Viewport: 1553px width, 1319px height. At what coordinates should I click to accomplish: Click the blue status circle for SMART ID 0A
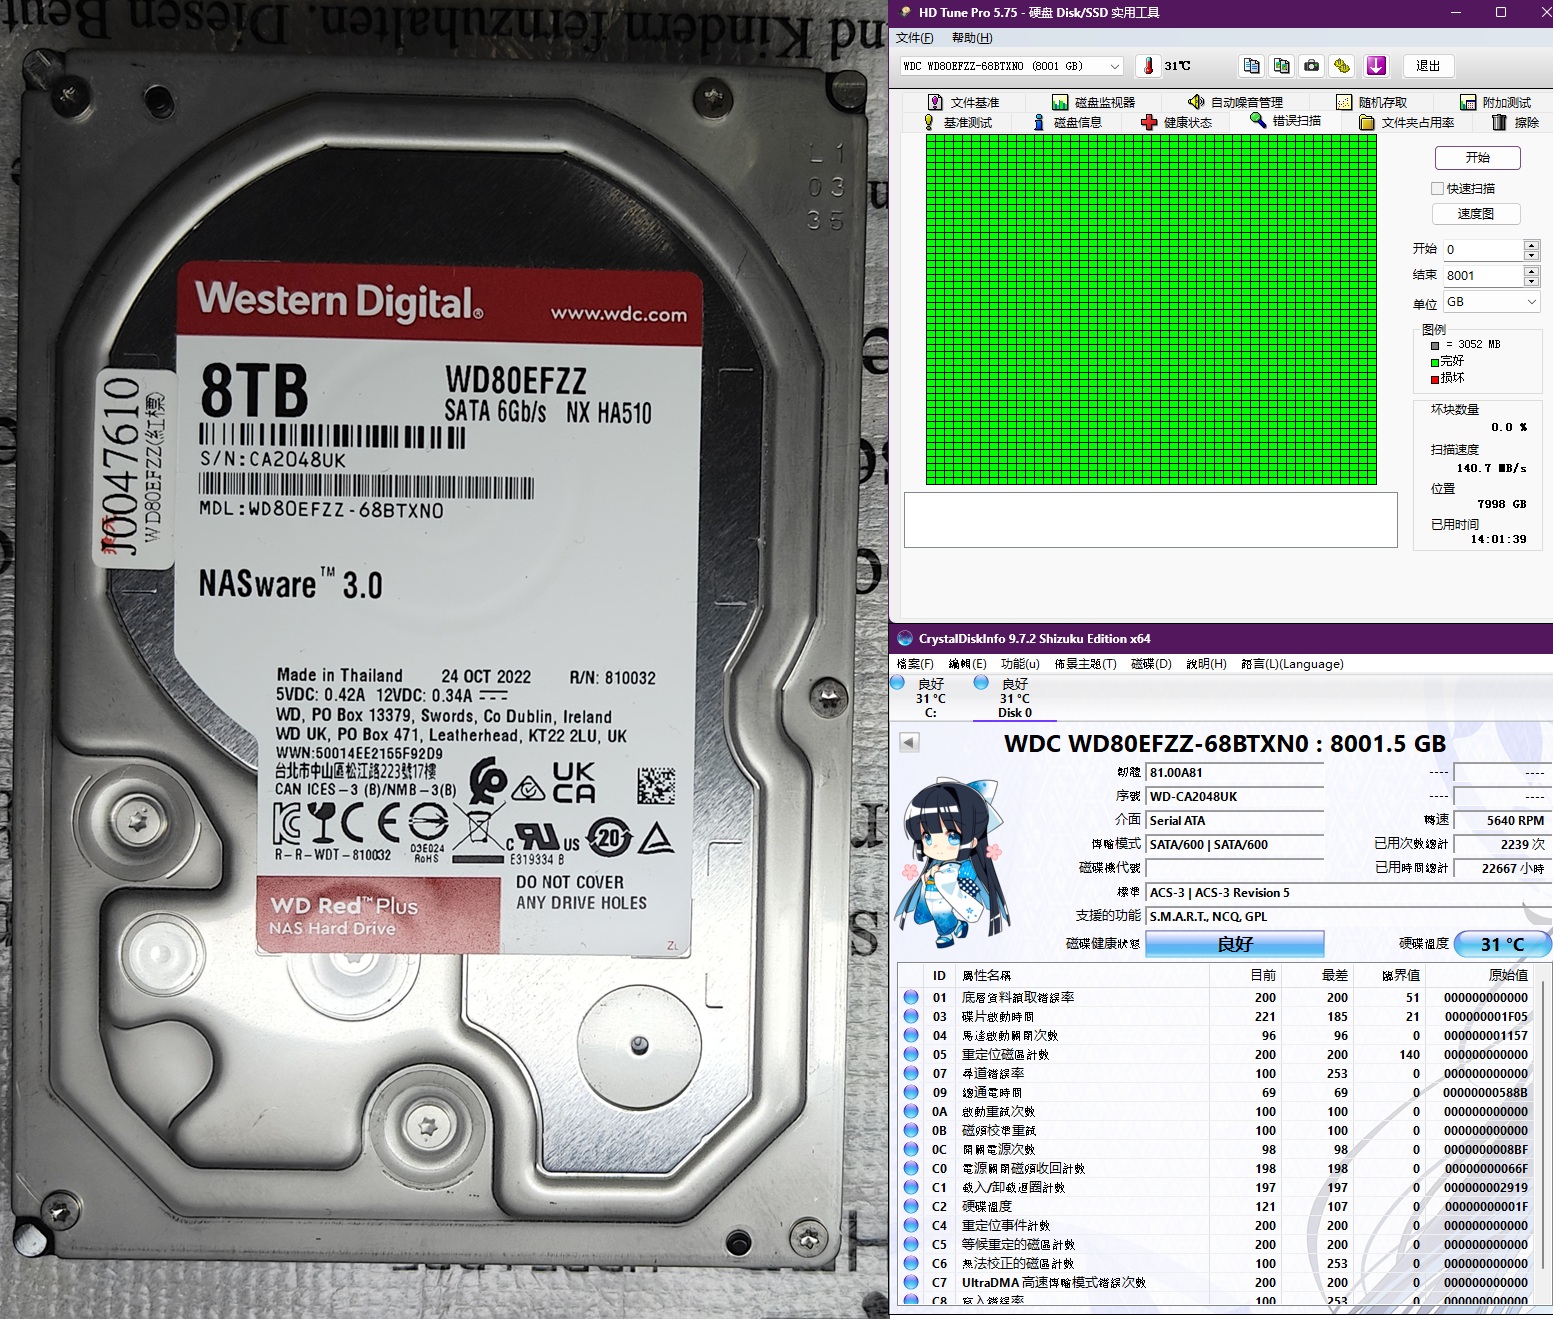[911, 1111]
